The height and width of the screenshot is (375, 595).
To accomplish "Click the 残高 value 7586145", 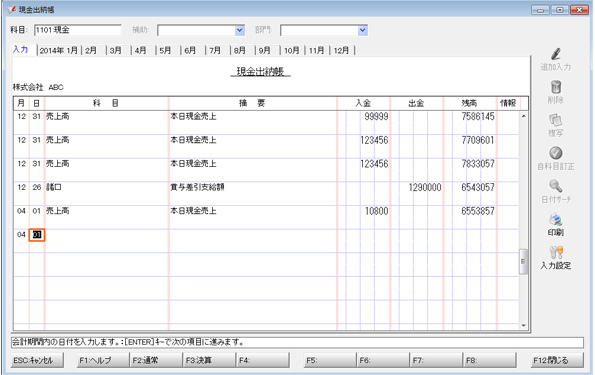I will [478, 117].
